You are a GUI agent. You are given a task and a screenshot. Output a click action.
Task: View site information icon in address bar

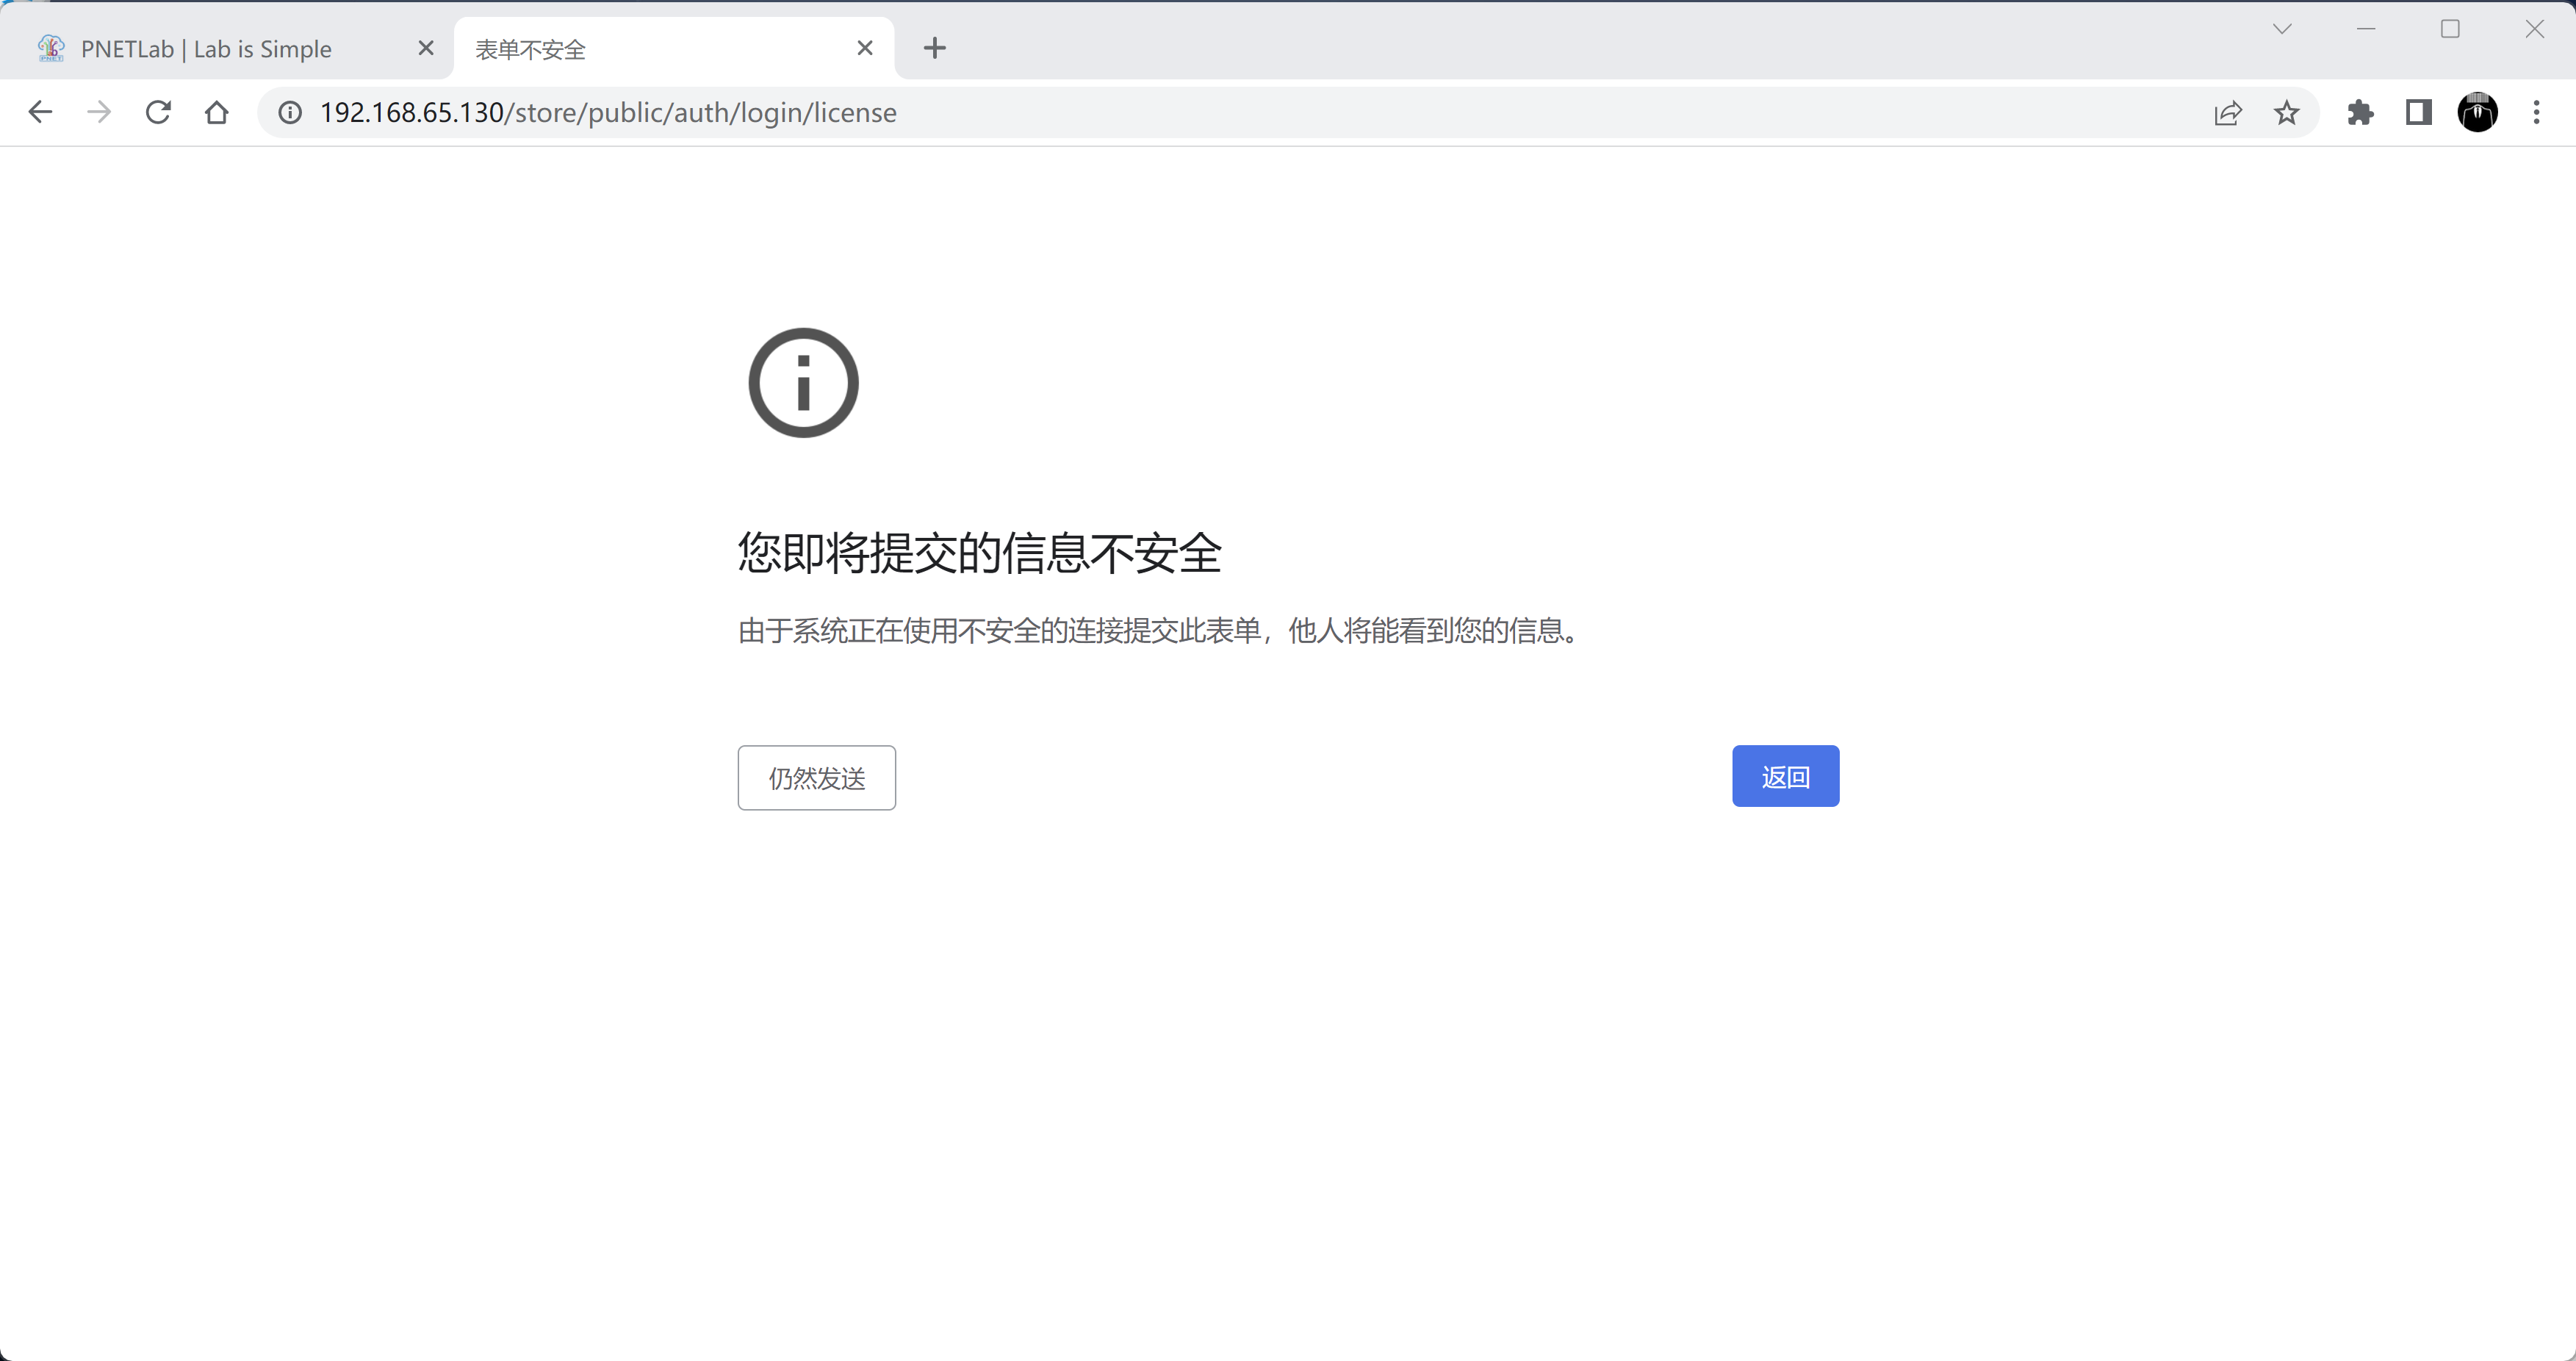click(290, 113)
